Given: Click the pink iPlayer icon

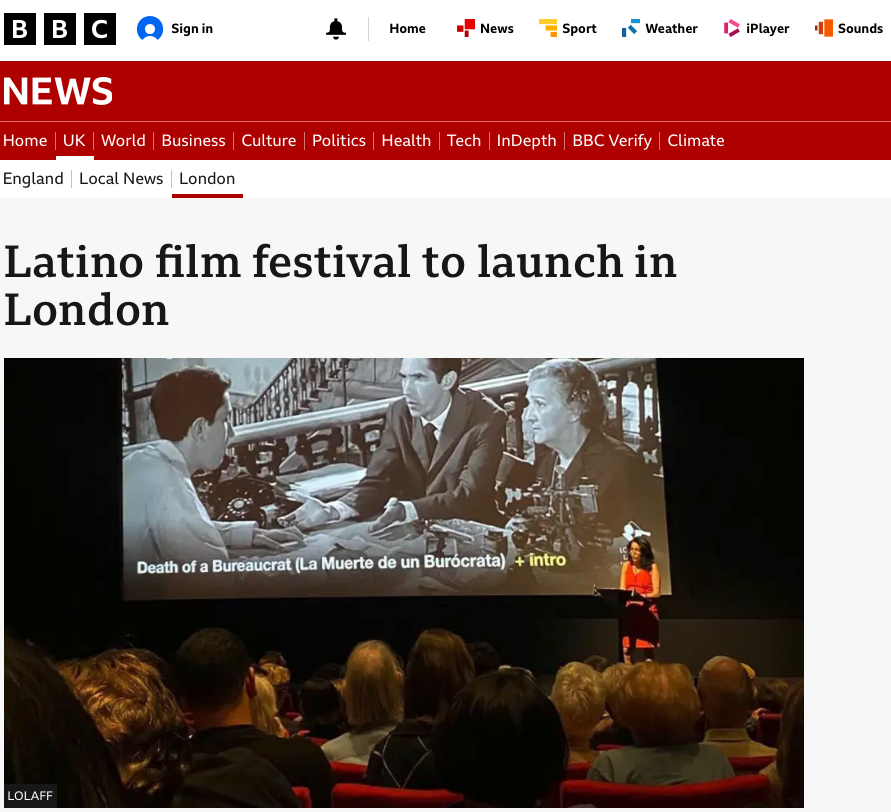Looking at the screenshot, I should (x=731, y=28).
